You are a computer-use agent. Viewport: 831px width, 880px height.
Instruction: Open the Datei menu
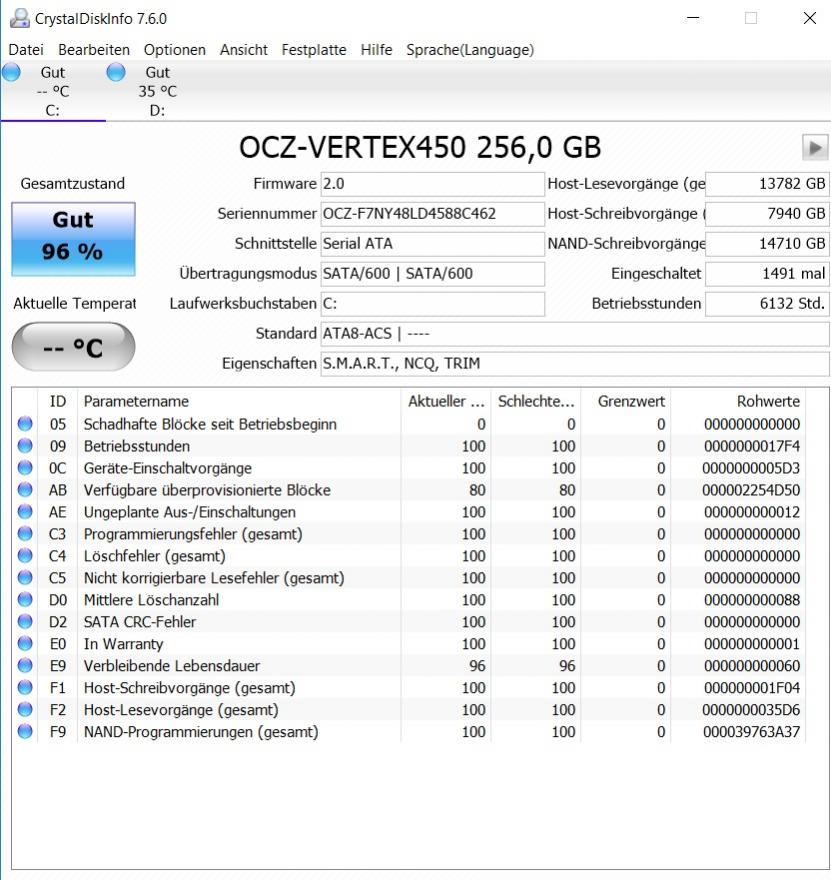tap(26, 50)
